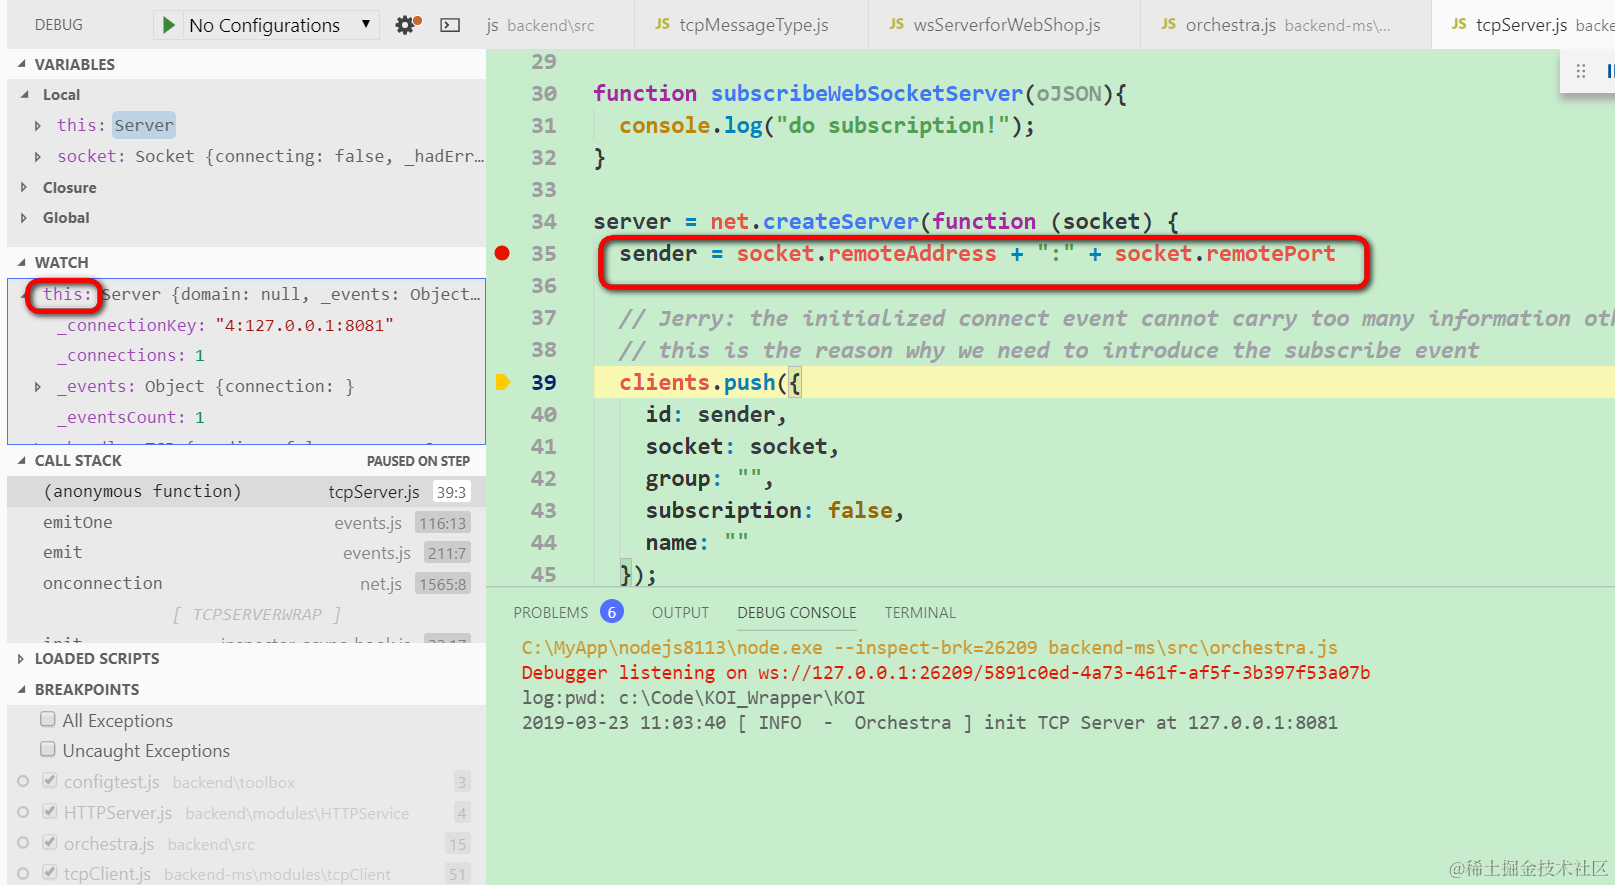Switch to the tcpMessageType.js tab

pyautogui.click(x=751, y=25)
